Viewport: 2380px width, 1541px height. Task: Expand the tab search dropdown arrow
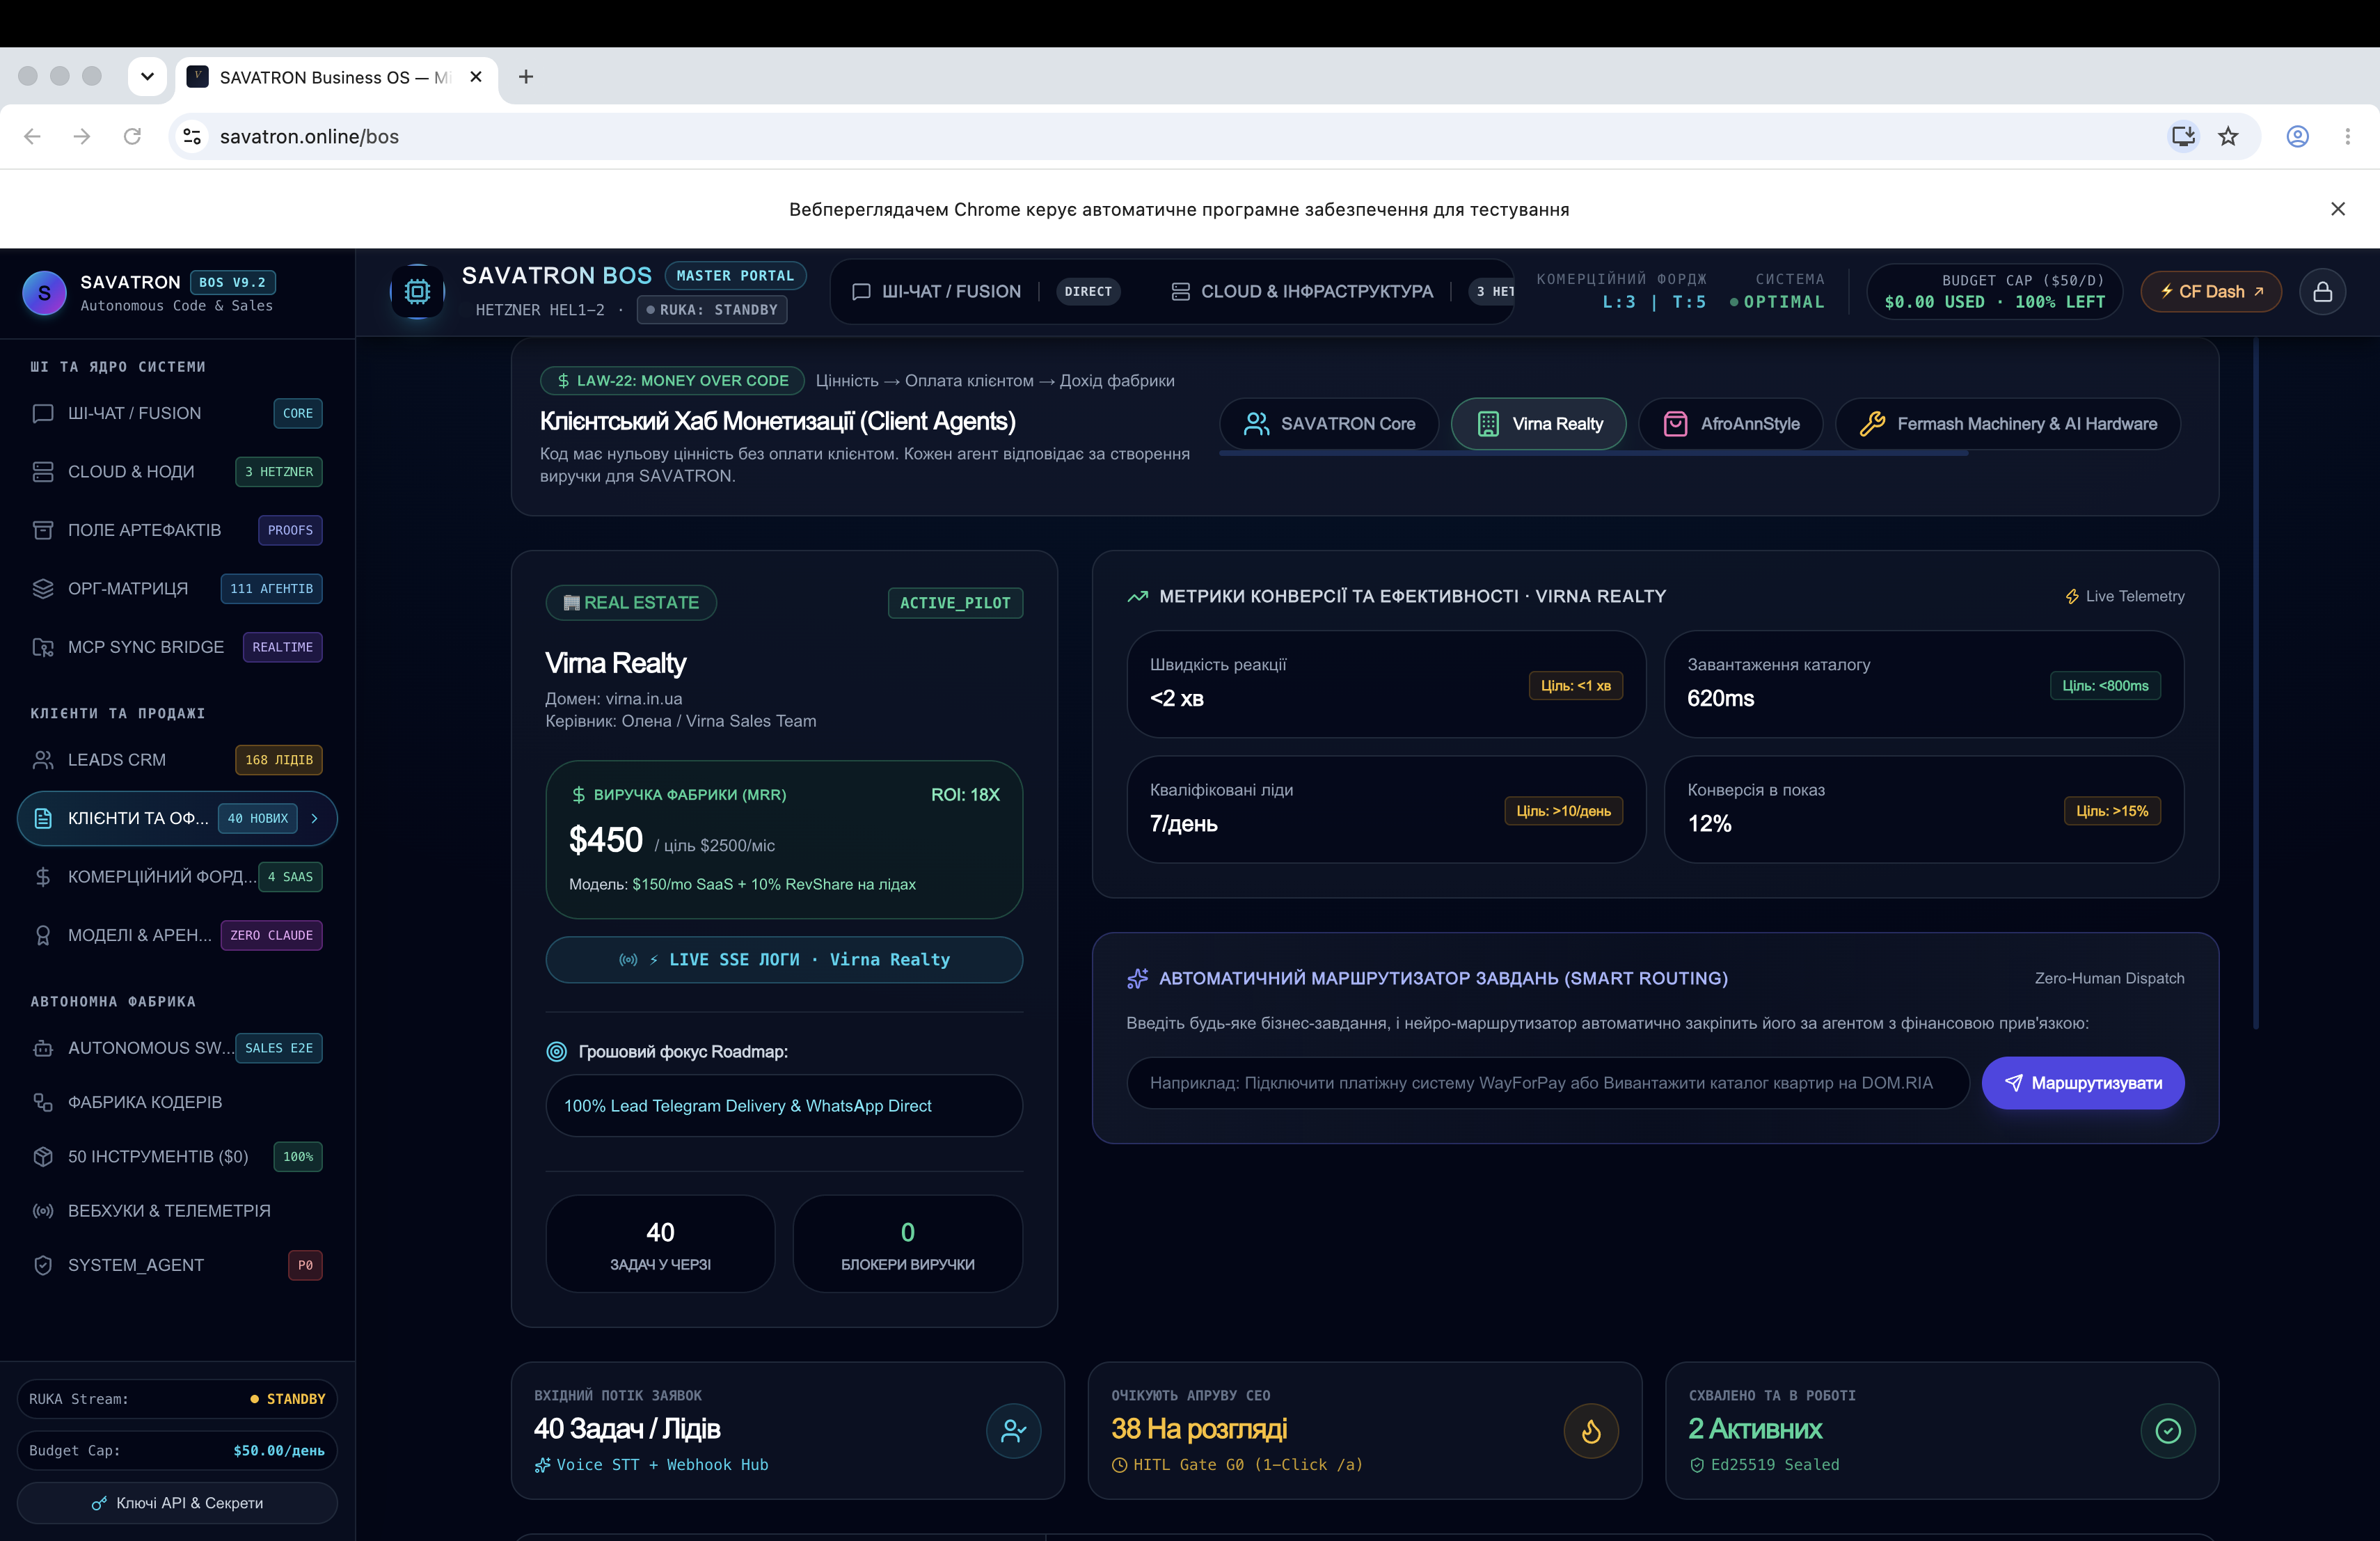click(147, 76)
